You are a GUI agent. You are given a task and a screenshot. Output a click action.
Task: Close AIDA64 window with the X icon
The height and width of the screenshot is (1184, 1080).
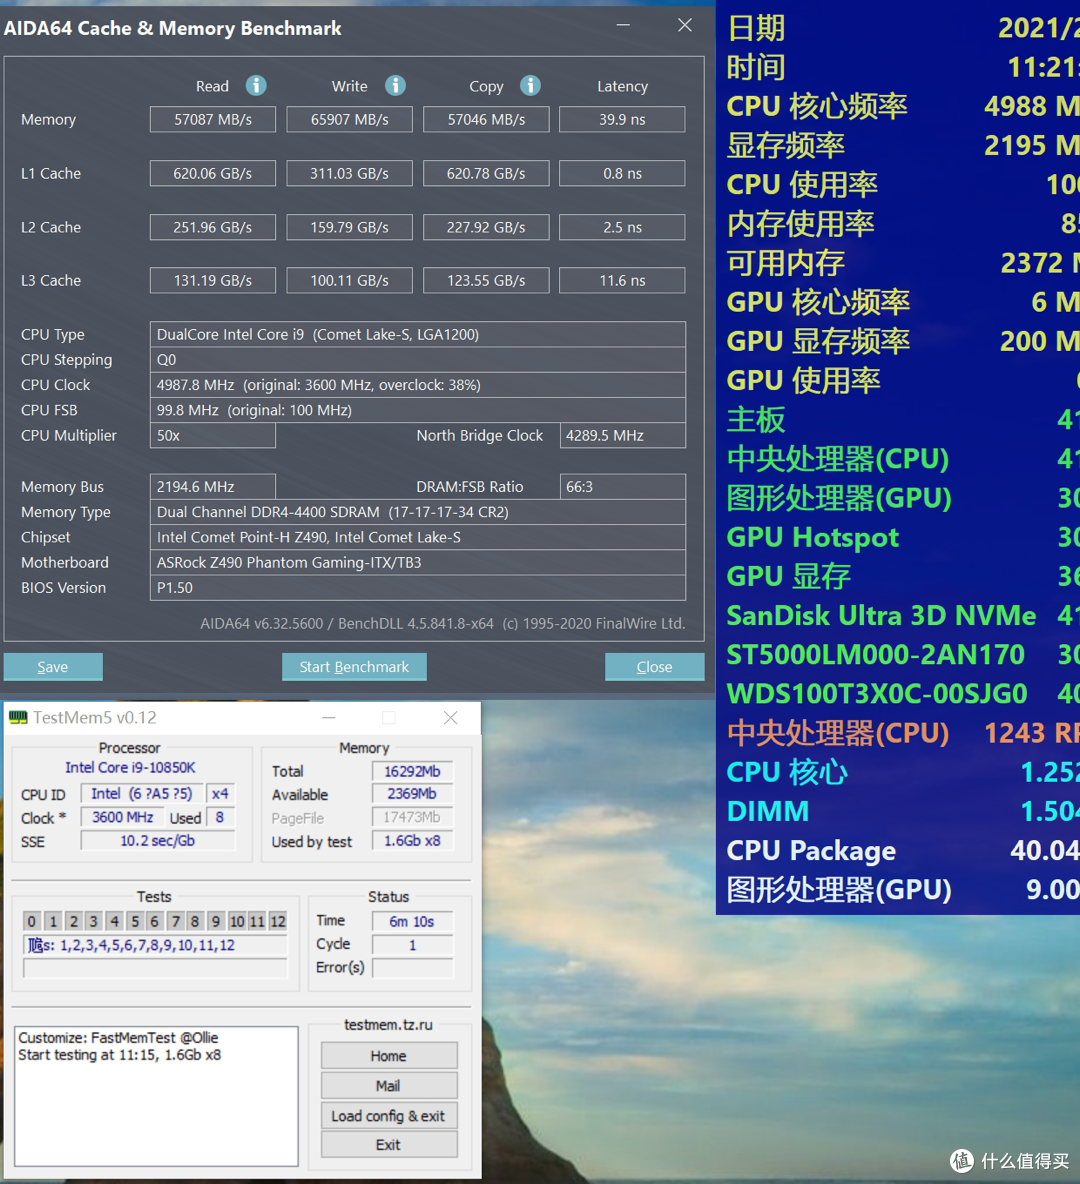pos(685,25)
